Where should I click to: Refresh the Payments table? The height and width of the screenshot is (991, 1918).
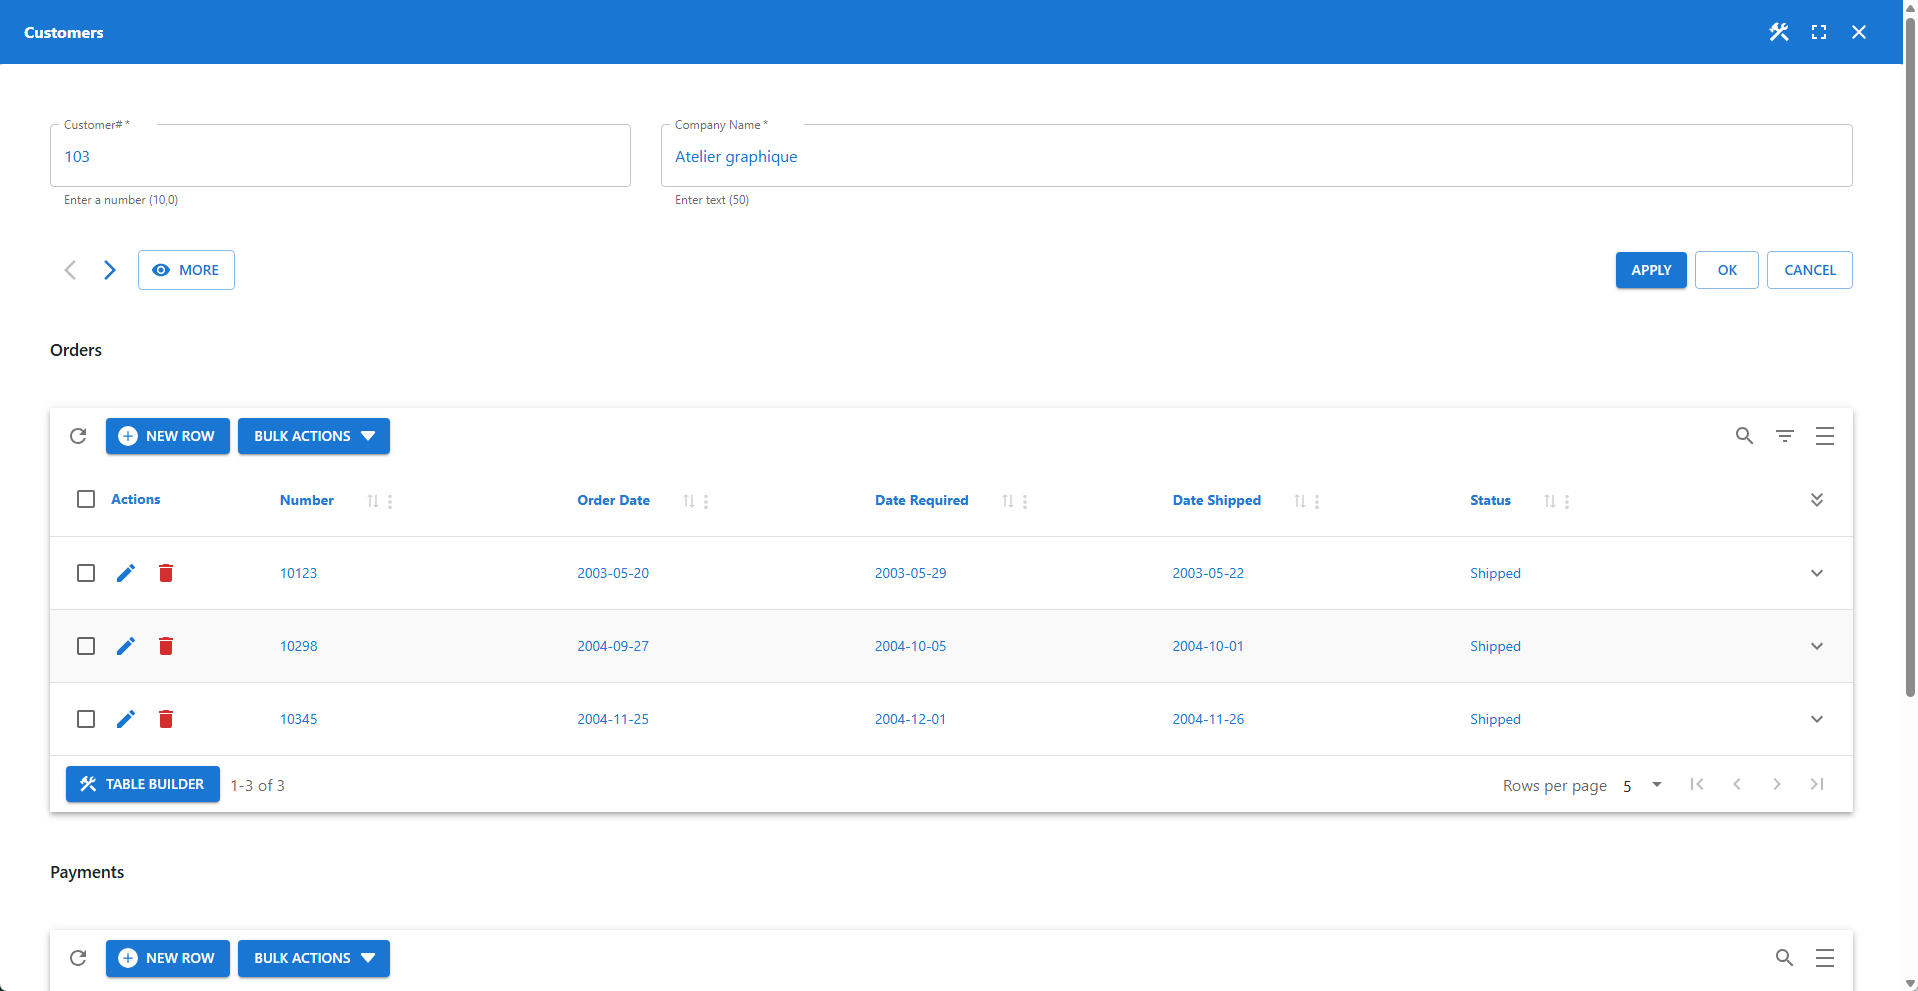coord(78,958)
